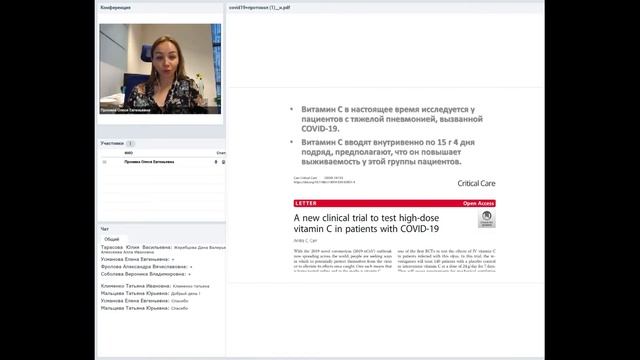The width and height of the screenshot is (640, 360).
Task: Click the article DOI link under Critical Care citation
Action: click(324, 182)
